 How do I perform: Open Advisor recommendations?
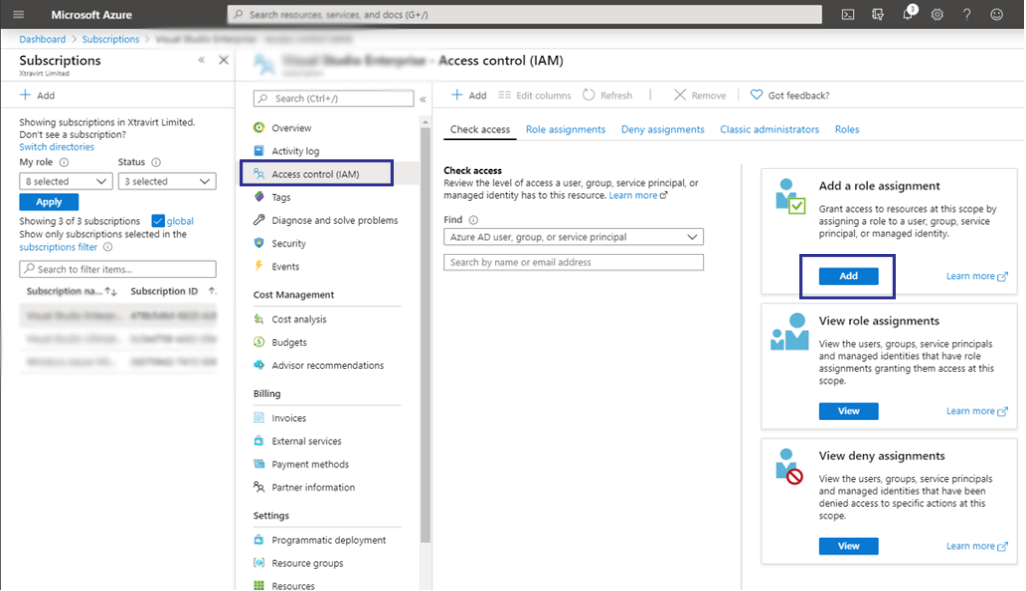(x=327, y=365)
